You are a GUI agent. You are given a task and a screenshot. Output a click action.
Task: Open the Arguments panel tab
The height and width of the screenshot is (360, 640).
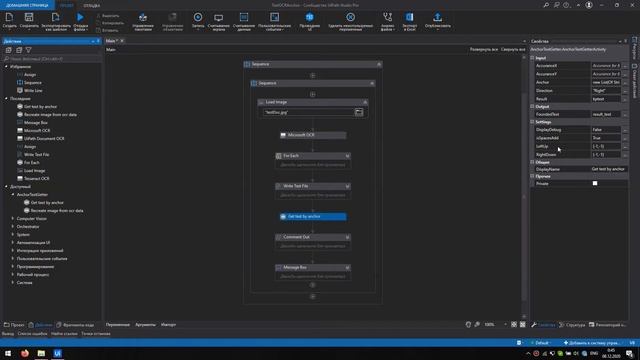pos(145,324)
